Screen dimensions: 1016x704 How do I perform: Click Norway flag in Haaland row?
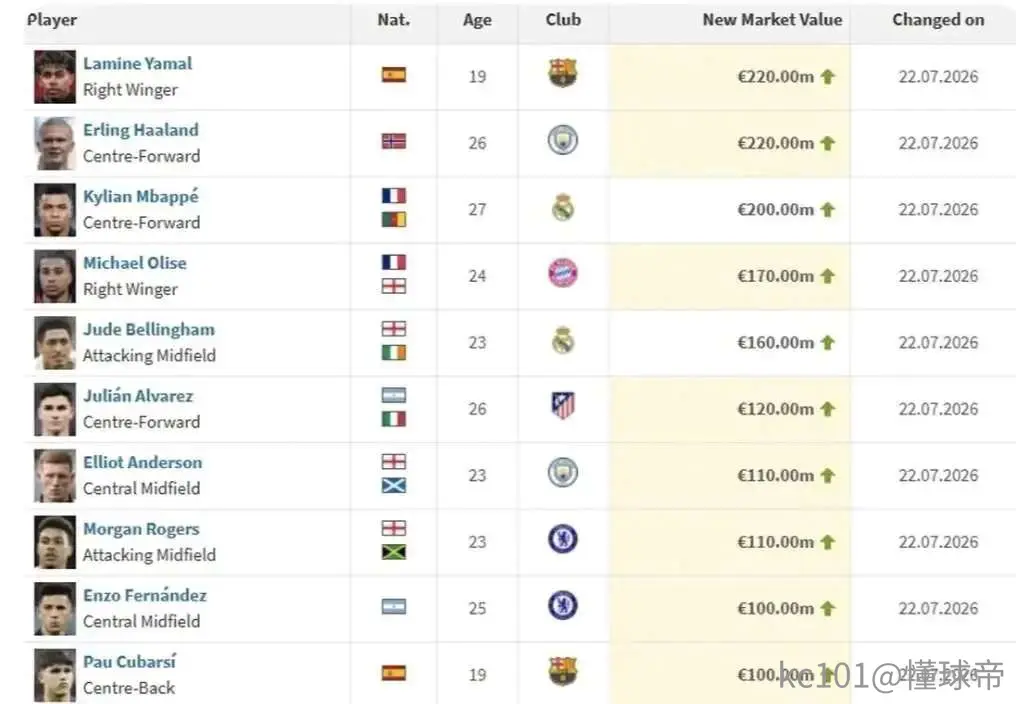[x=393, y=141]
